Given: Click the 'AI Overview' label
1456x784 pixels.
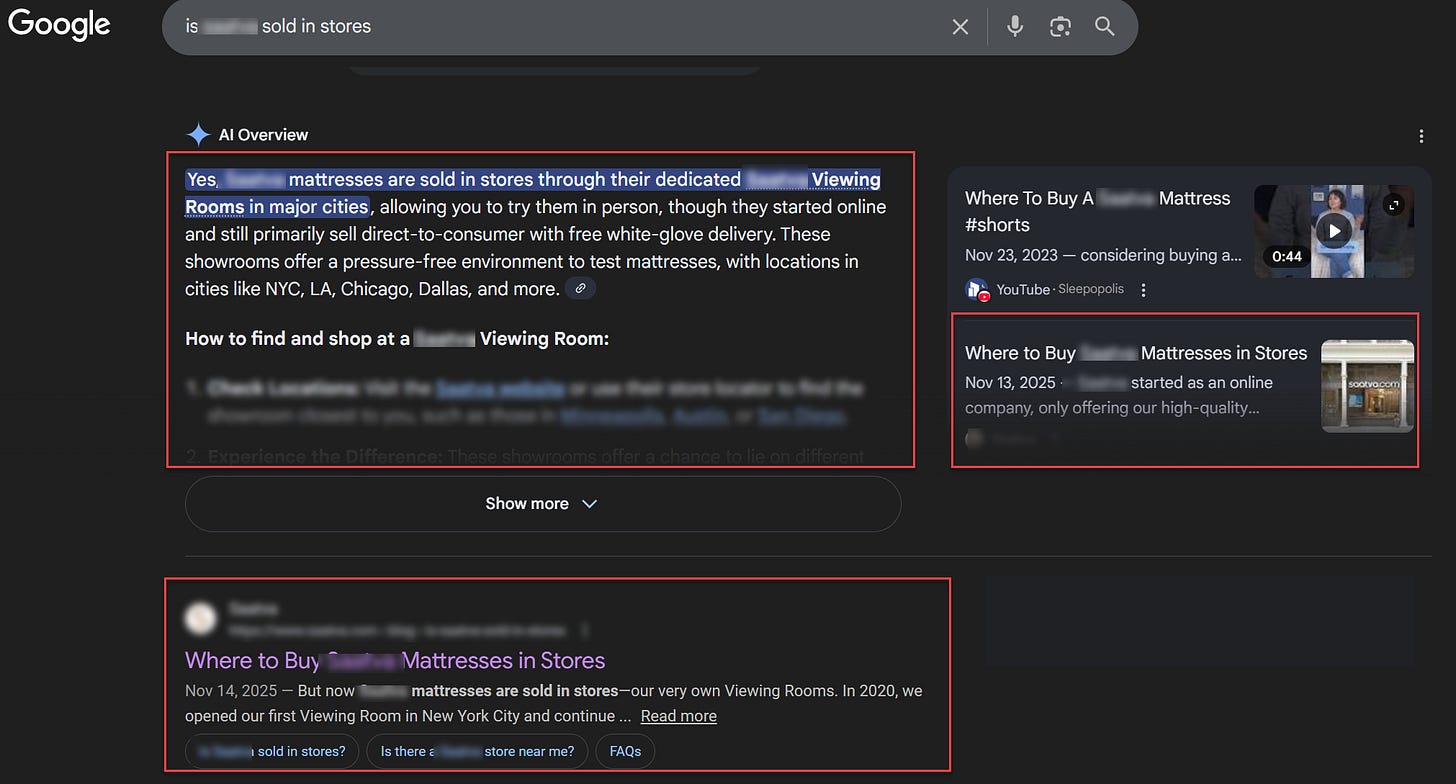Looking at the screenshot, I should pyautogui.click(x=263, y=135).
